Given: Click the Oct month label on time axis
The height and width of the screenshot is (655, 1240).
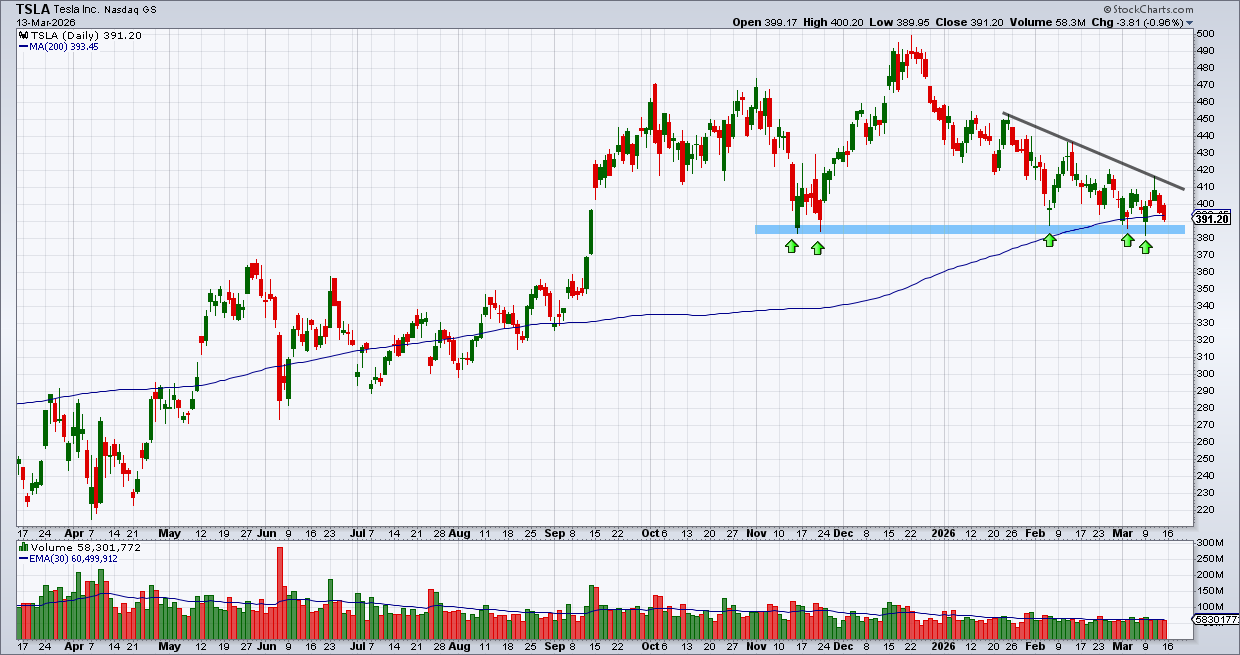Looking at the screenshot, I should click(652, 534).
